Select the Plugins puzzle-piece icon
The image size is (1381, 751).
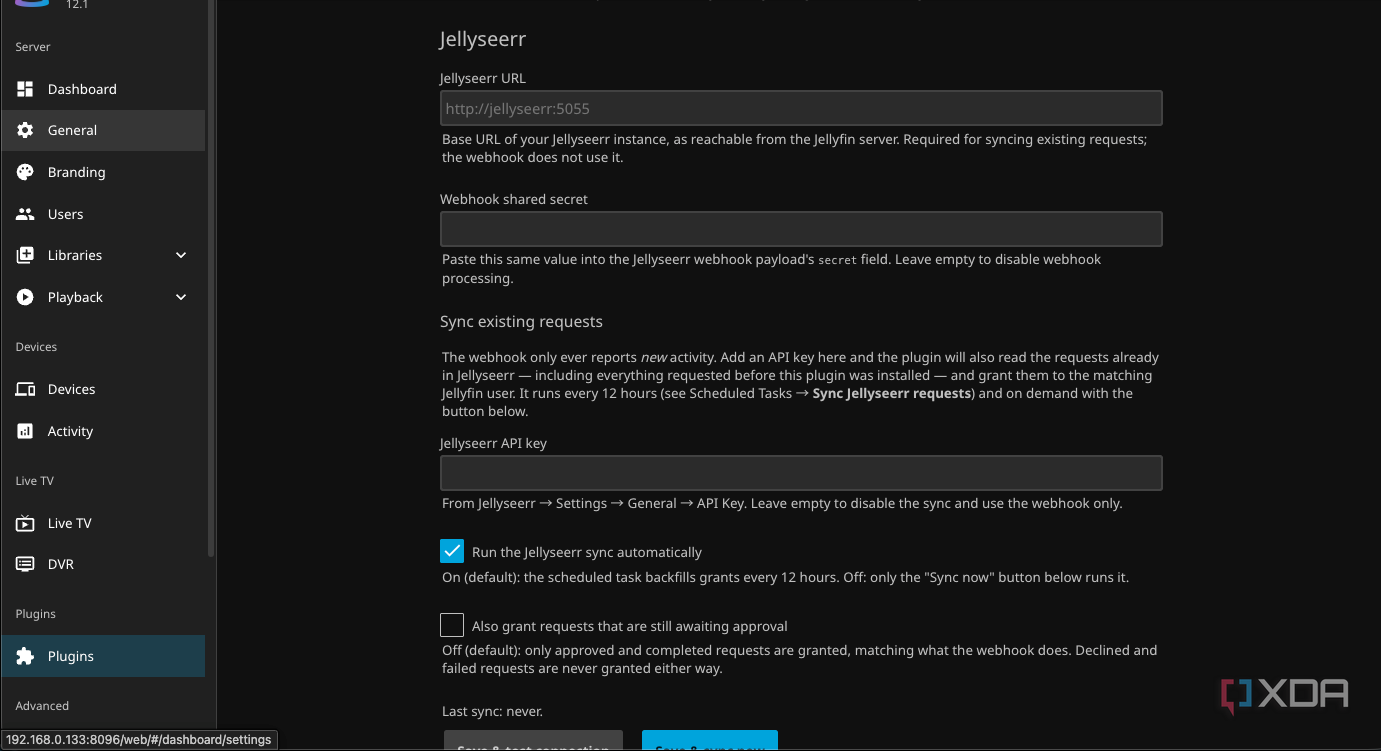coord(25,656)
